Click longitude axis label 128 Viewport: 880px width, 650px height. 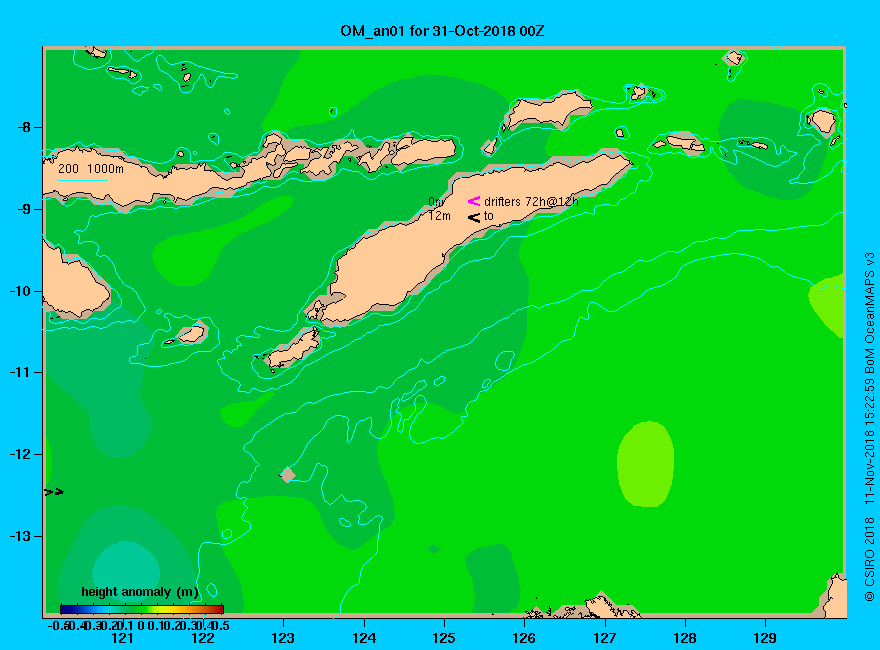tap(685, 638)
